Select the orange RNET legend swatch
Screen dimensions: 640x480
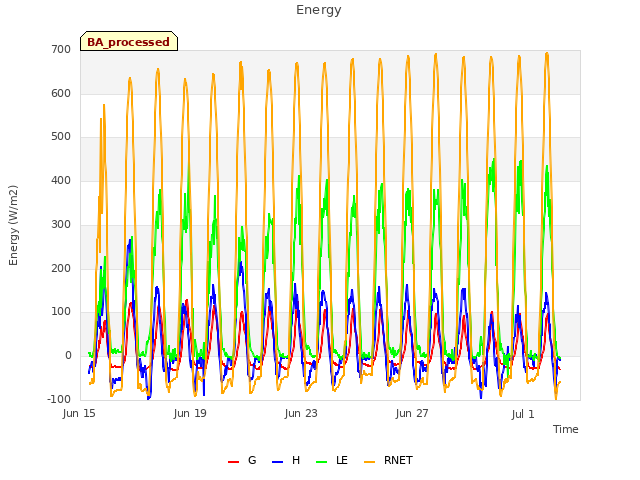pos(369,462)
